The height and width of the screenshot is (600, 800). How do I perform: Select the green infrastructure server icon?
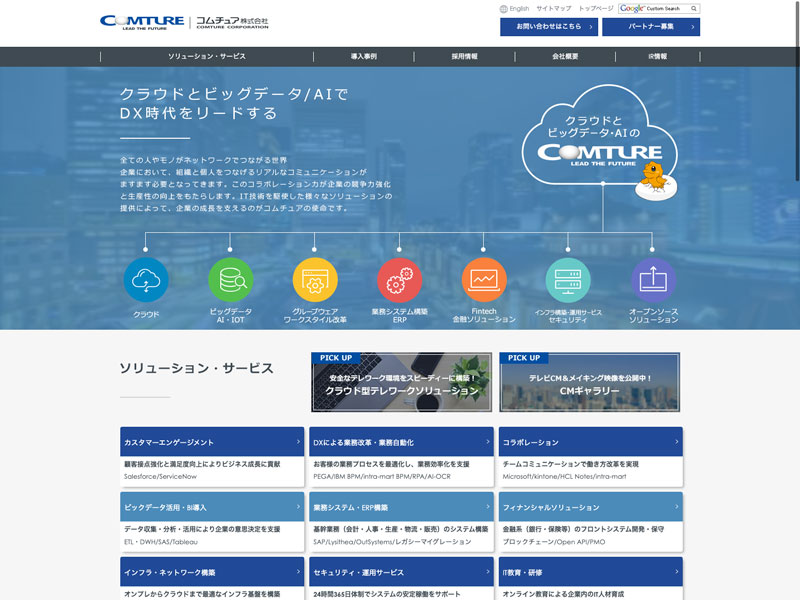click(568, 280)
